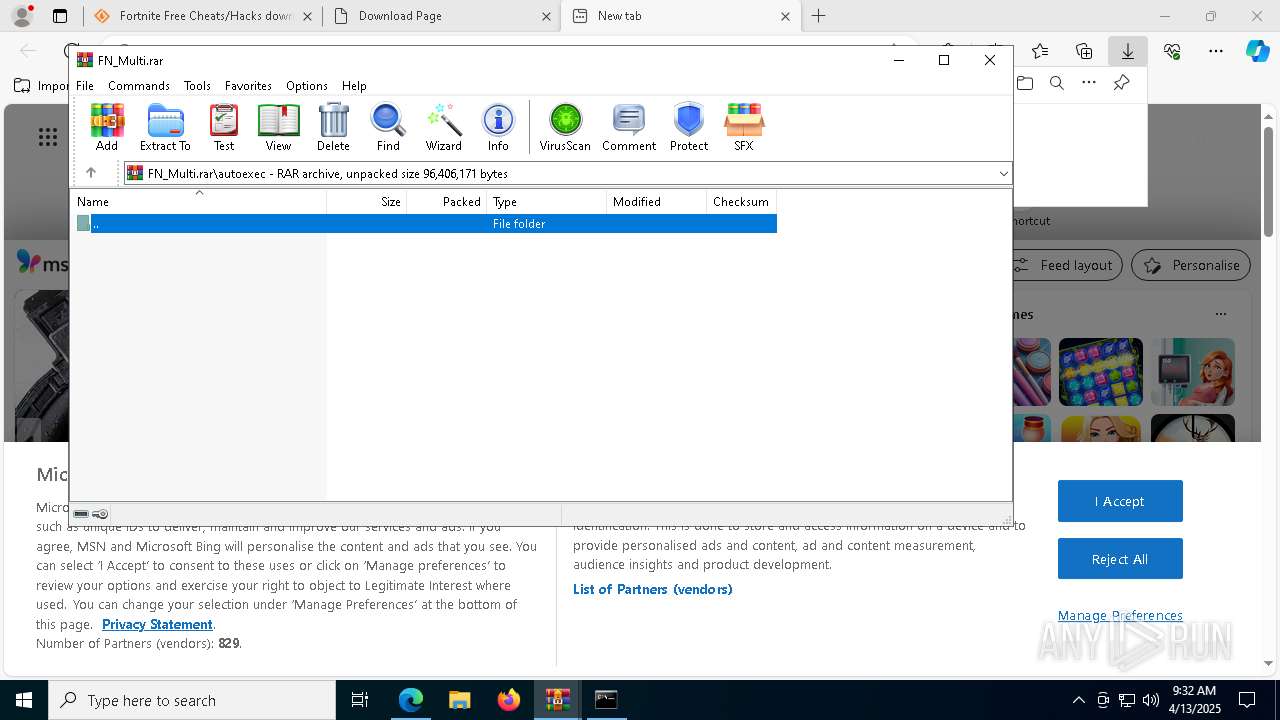
Task: Open the games card more options
Action: tap(1220, 314)
